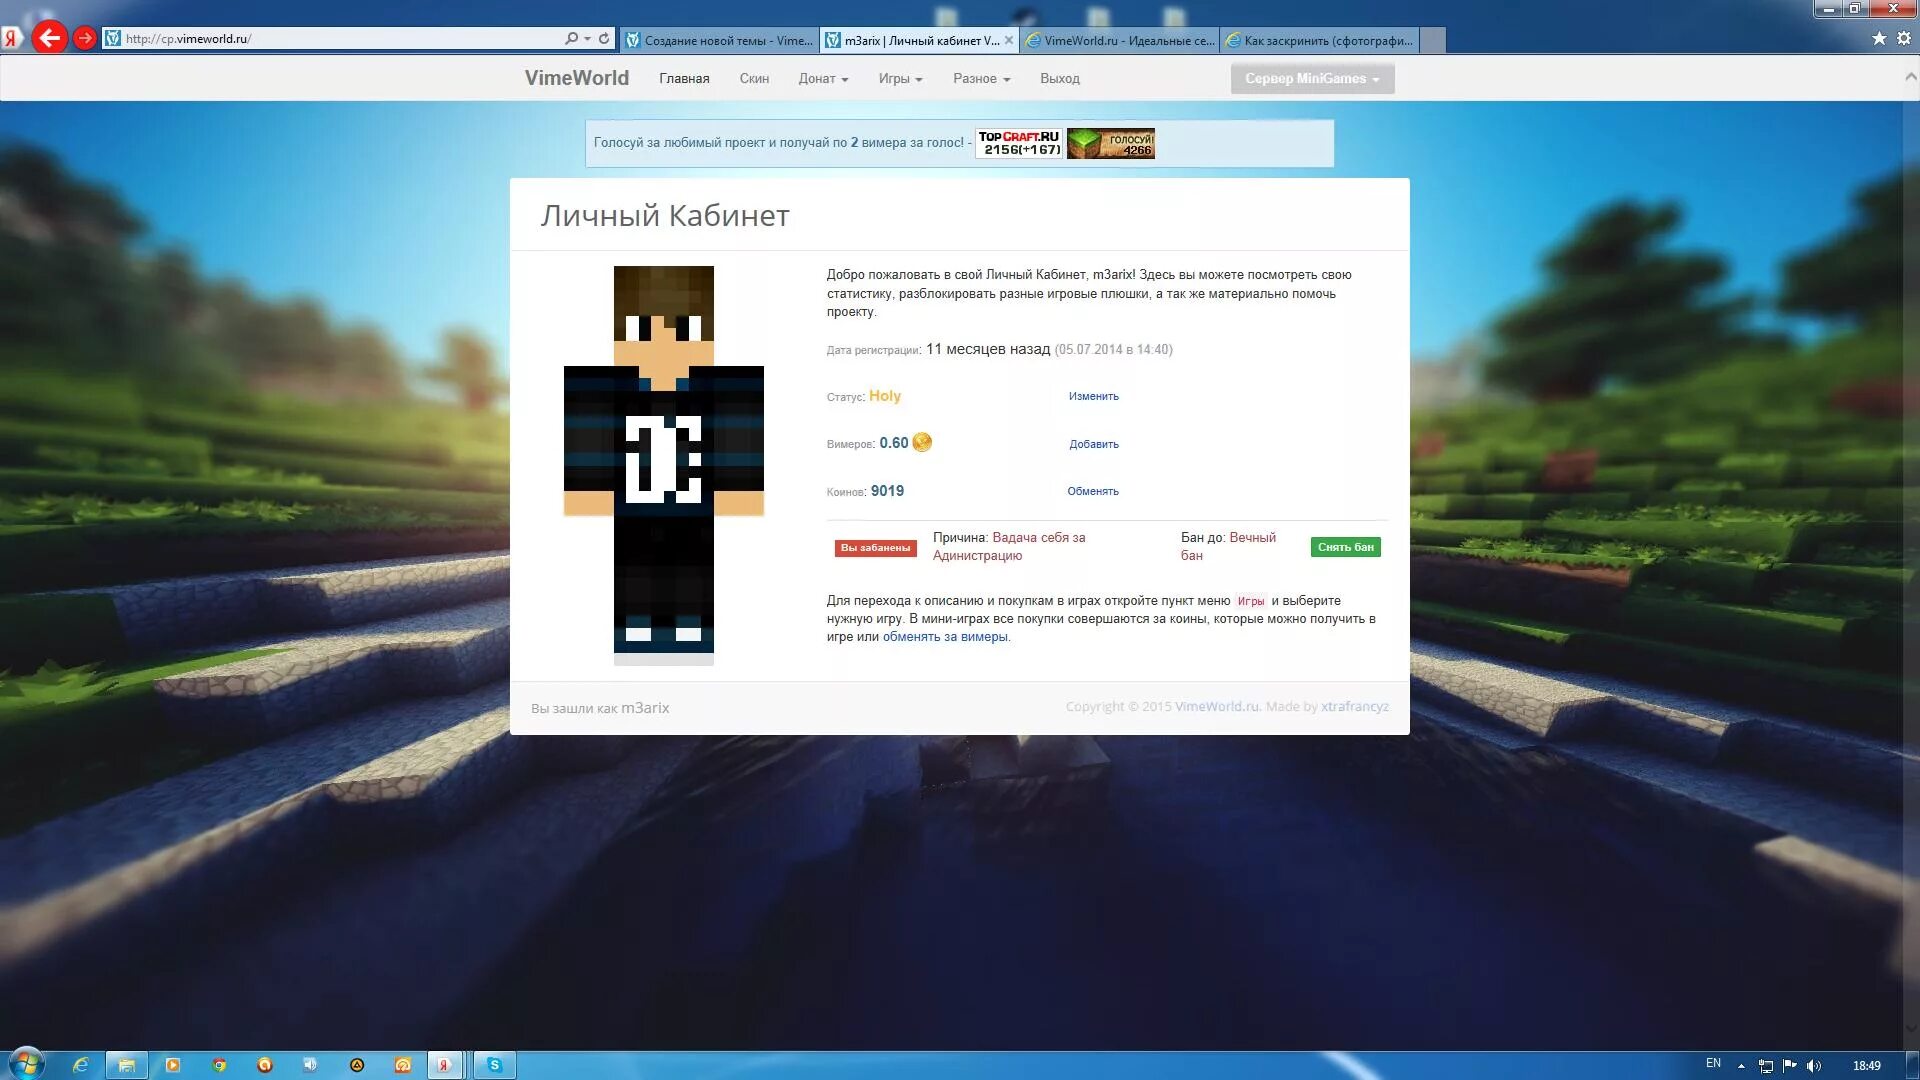Click the page scrollbar up arrow
This screenshot has width=1920, height=1080.
coord(1911,77)
